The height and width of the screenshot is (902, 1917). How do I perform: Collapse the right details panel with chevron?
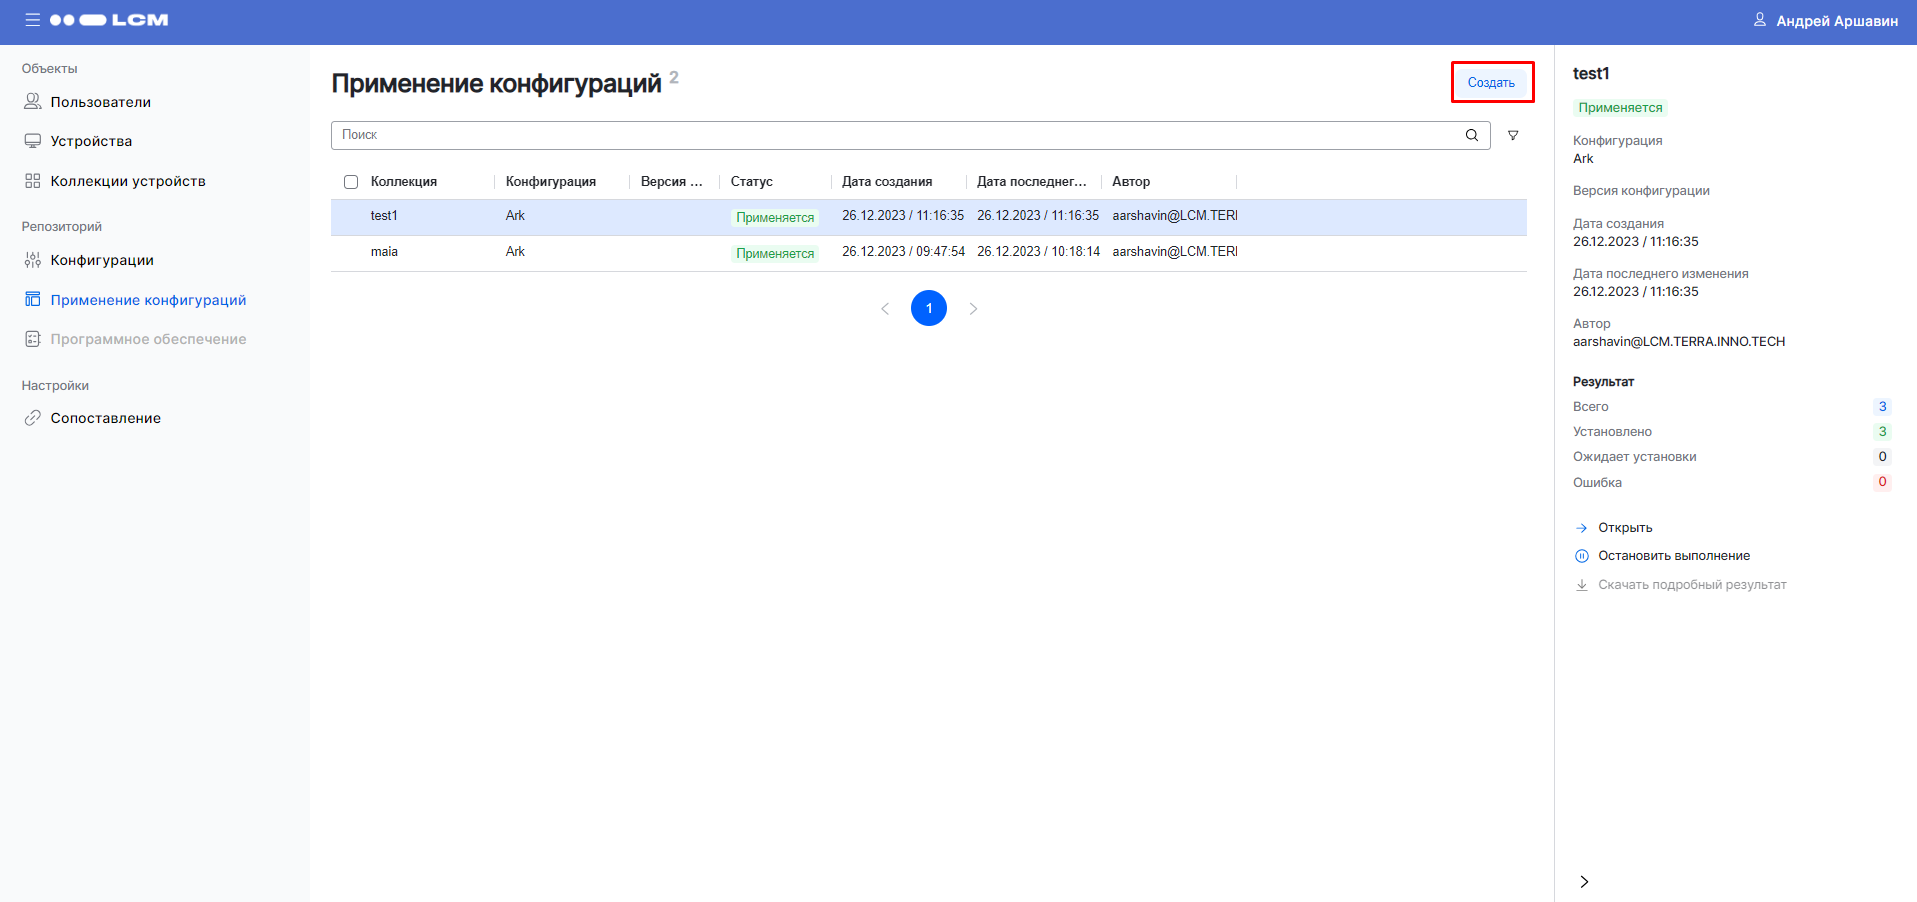[1583, 881]
